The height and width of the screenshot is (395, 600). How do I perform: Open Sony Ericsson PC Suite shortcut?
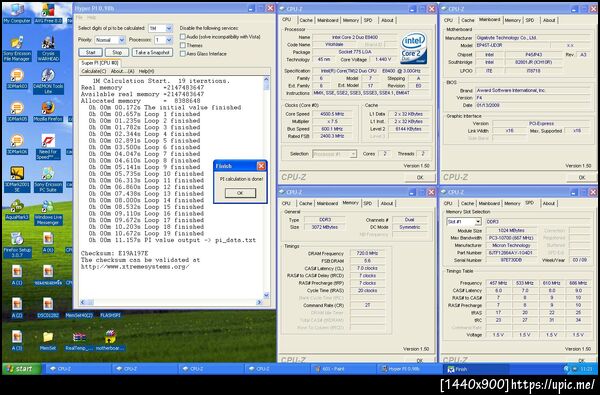[x=48, y=179]
